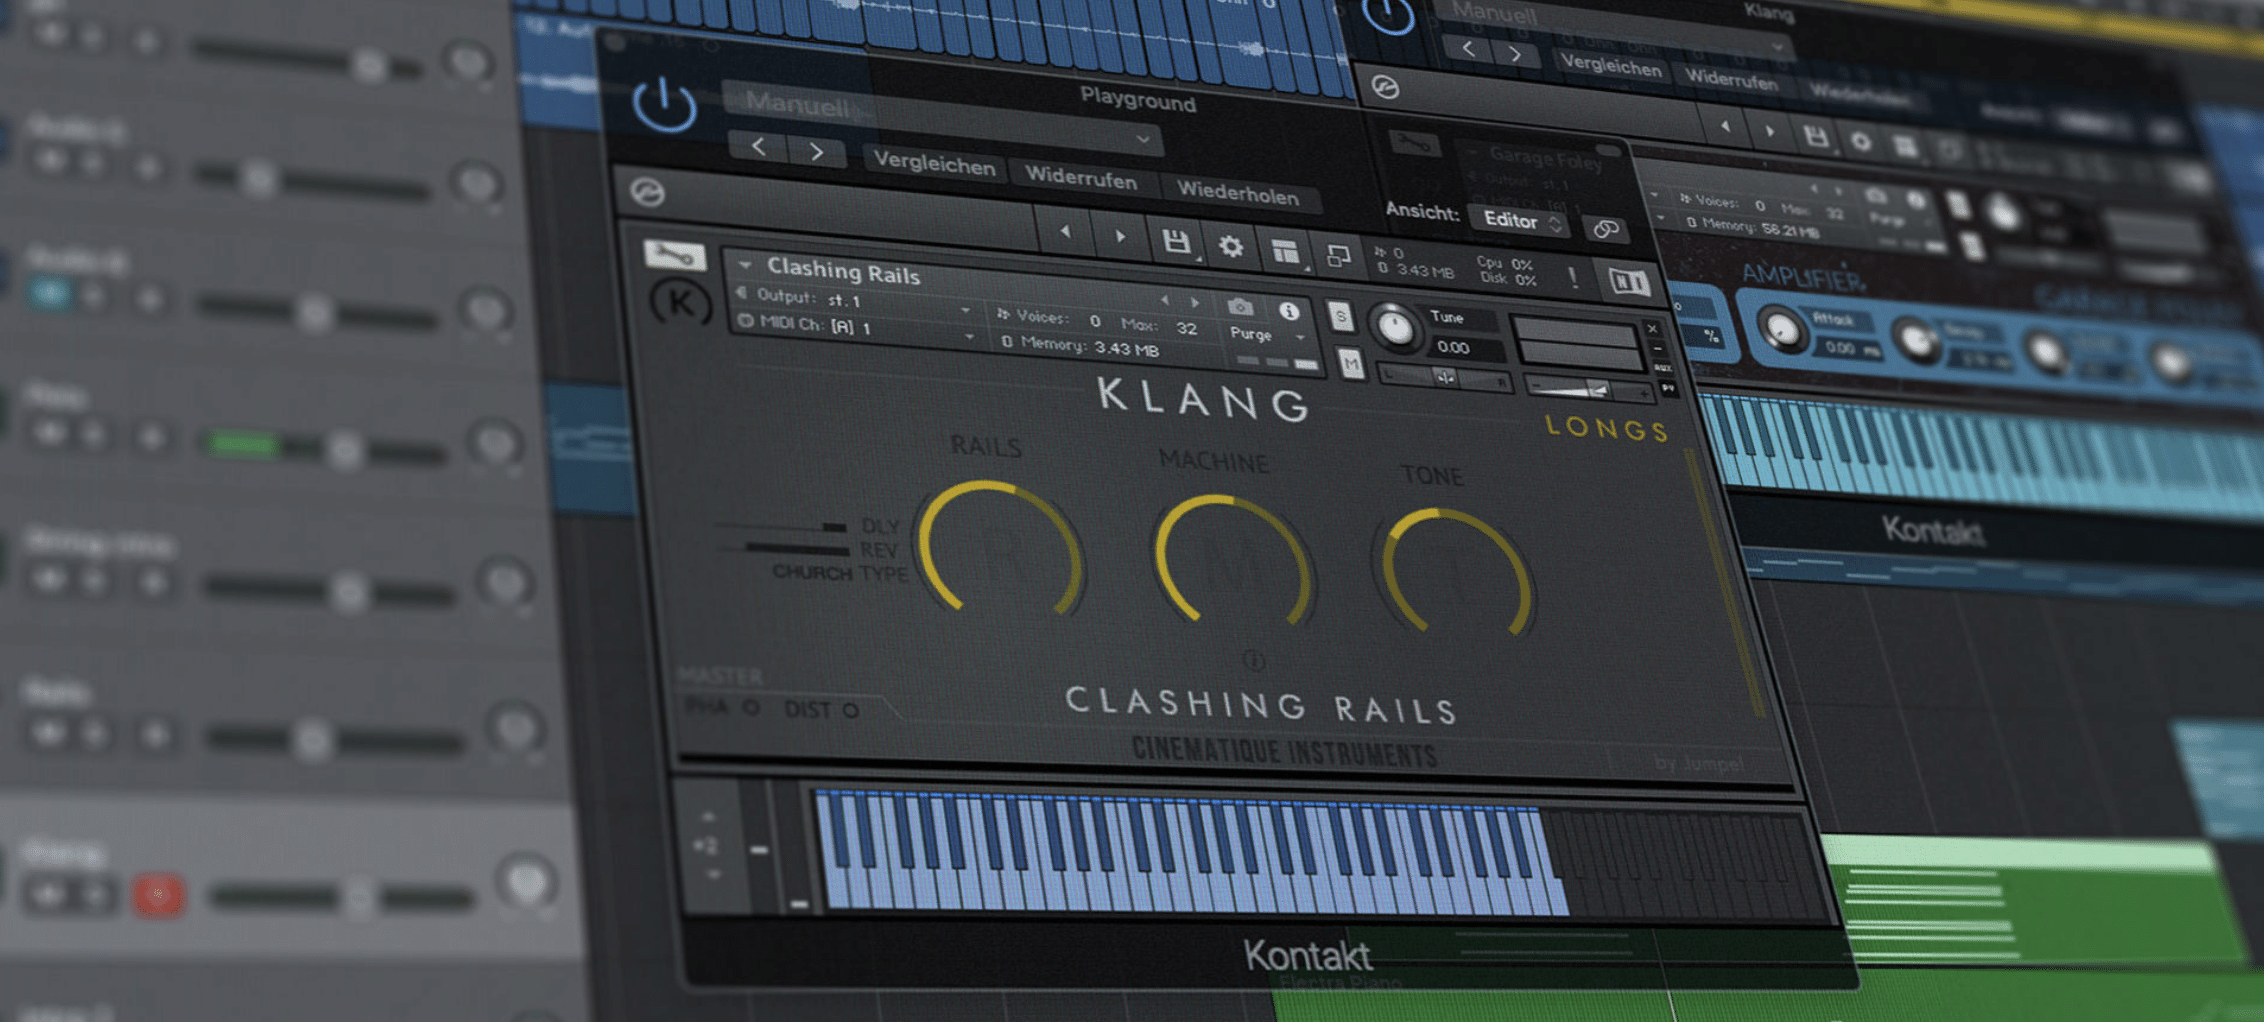The width and height of the screenshot is (2264, 1022).
Task: Click the NI logo in Kontakt header
Action: [1628, 282]
